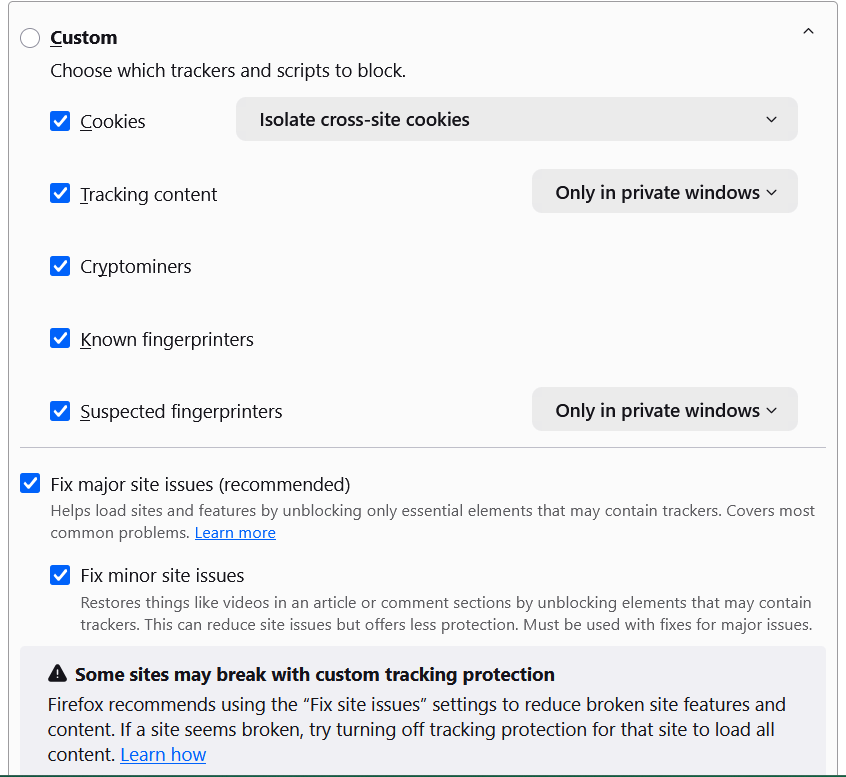Click the Cryptominers label
This screenshot has height=777, width=846.
pyautogui.click(x=136, y=267)
